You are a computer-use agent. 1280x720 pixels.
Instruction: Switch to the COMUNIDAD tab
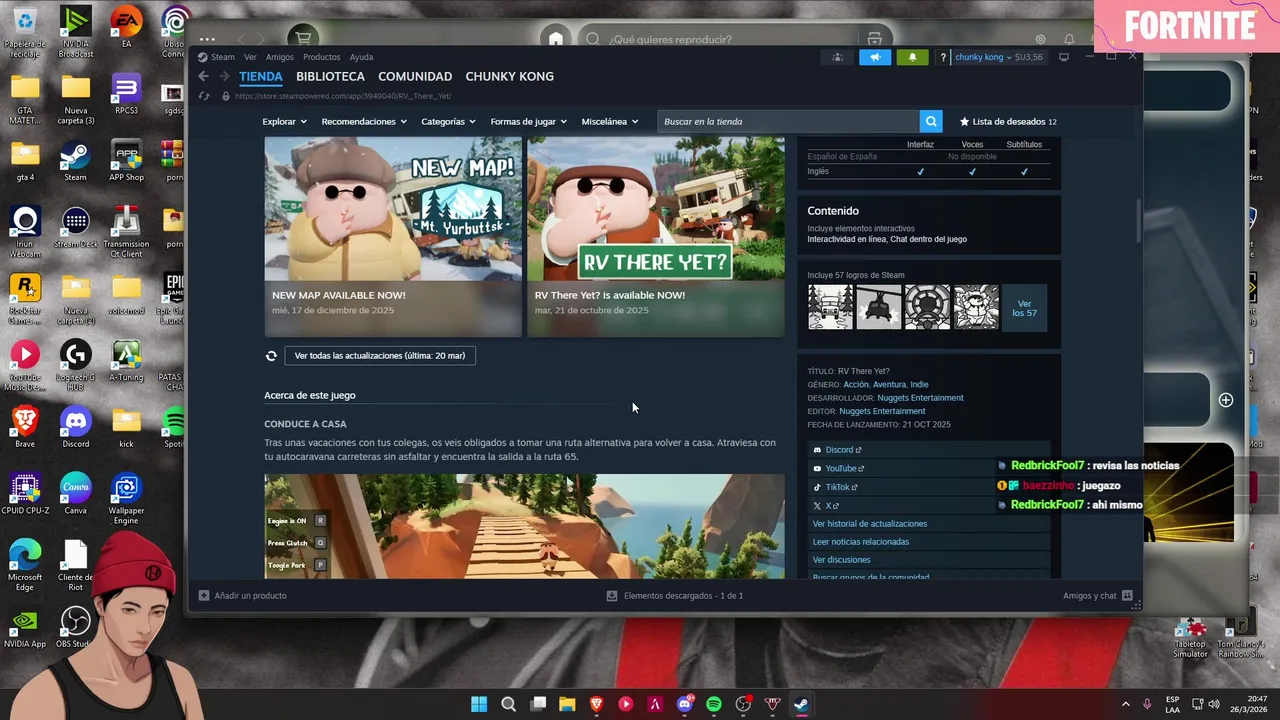[x=415, y=76]
